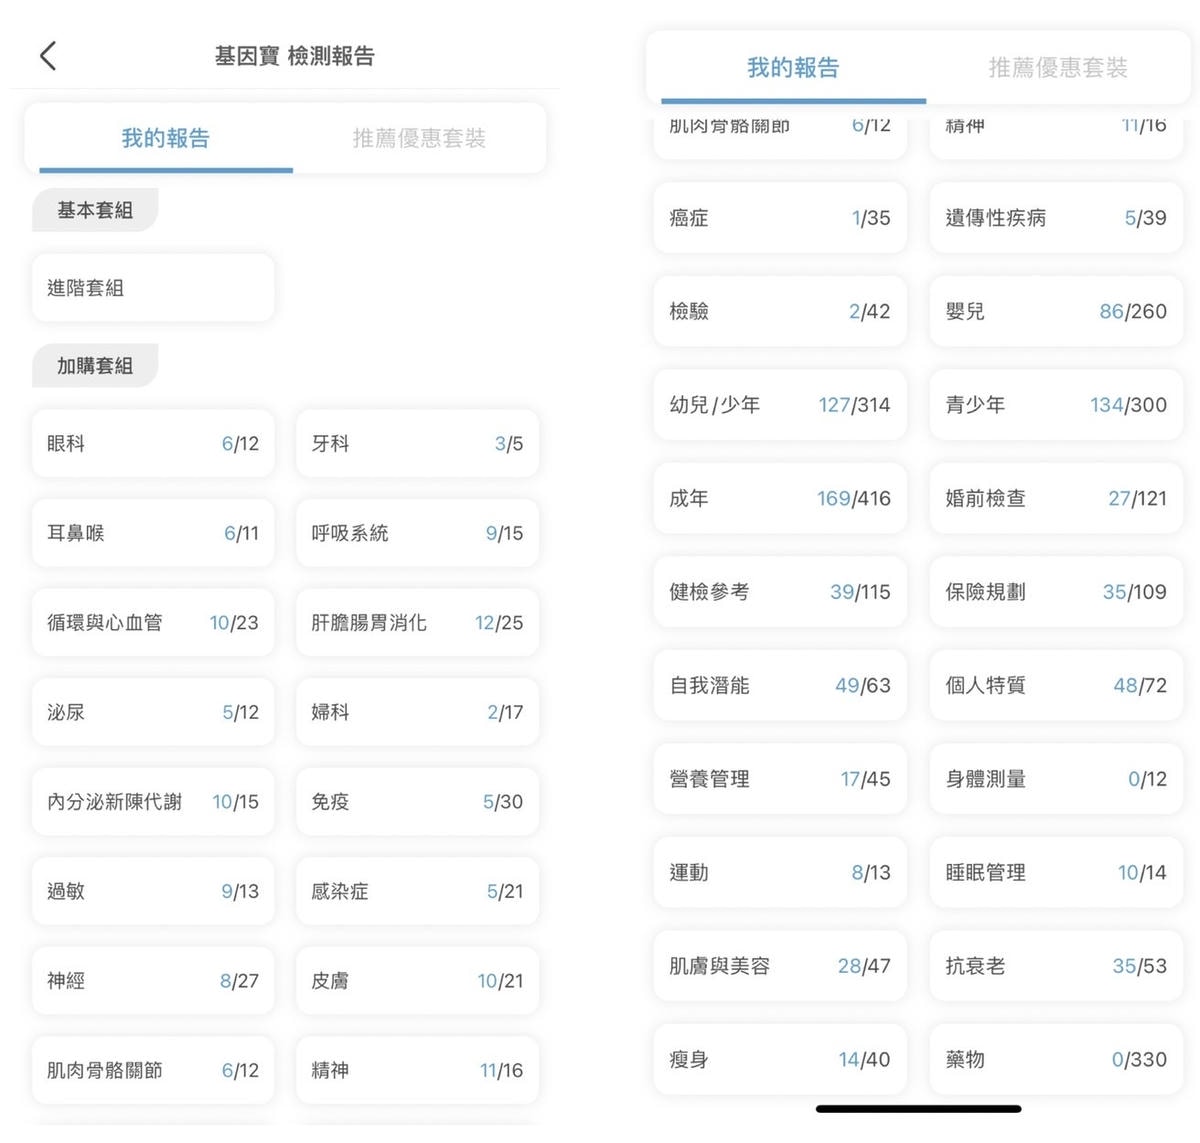The width and height of the screenshot is (1200, 1143).
Task: Open 保險規劃 35/109 report
Action: click(1056, 592)
